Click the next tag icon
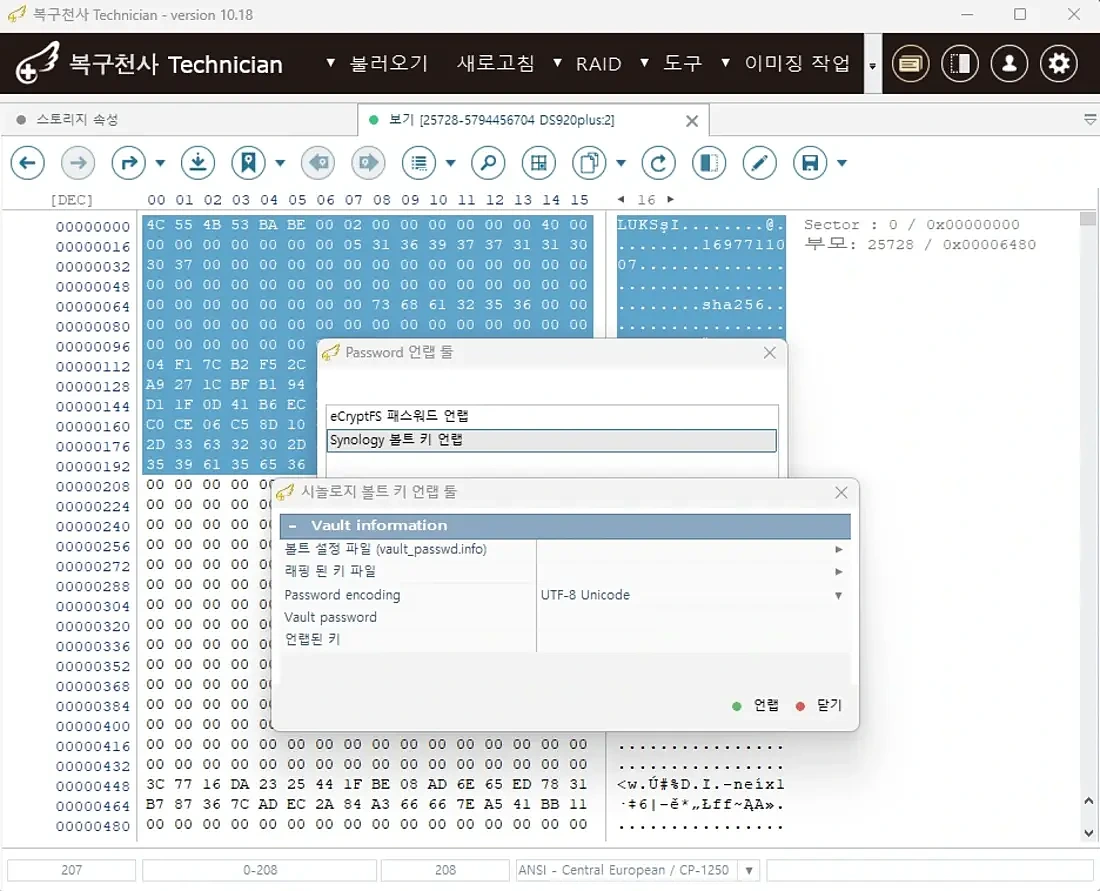The image size is (1100, 891). coord(368,163)
